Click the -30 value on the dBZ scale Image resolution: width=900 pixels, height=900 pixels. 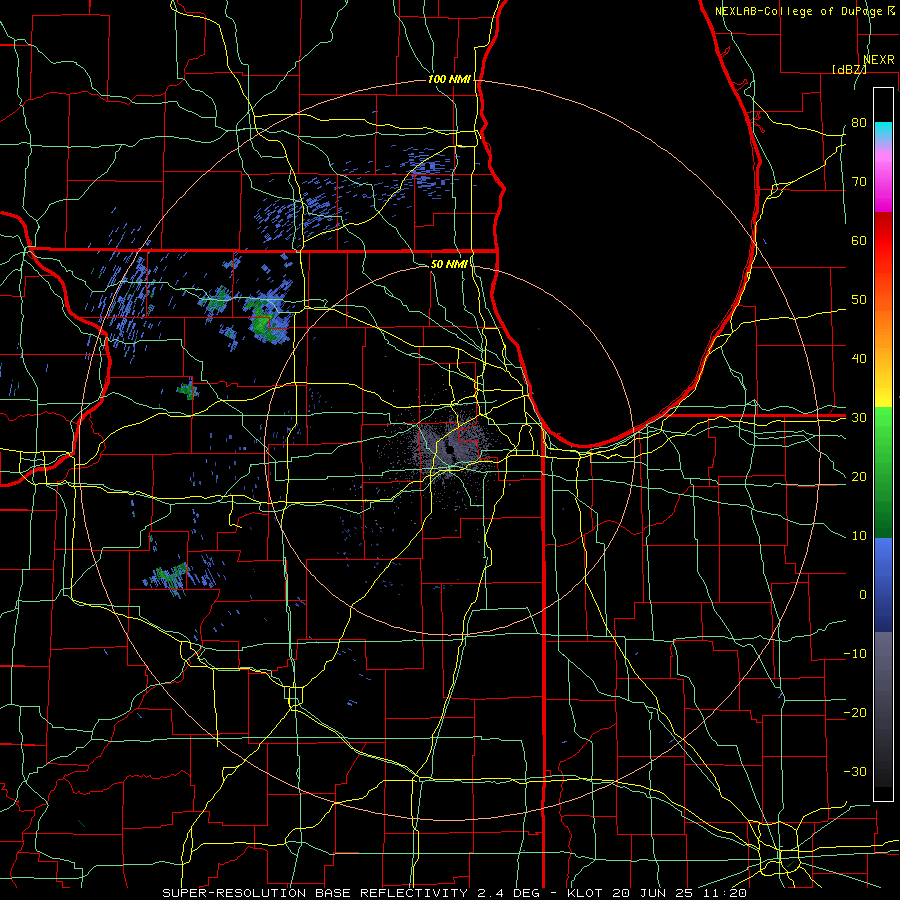pos(855,771)
